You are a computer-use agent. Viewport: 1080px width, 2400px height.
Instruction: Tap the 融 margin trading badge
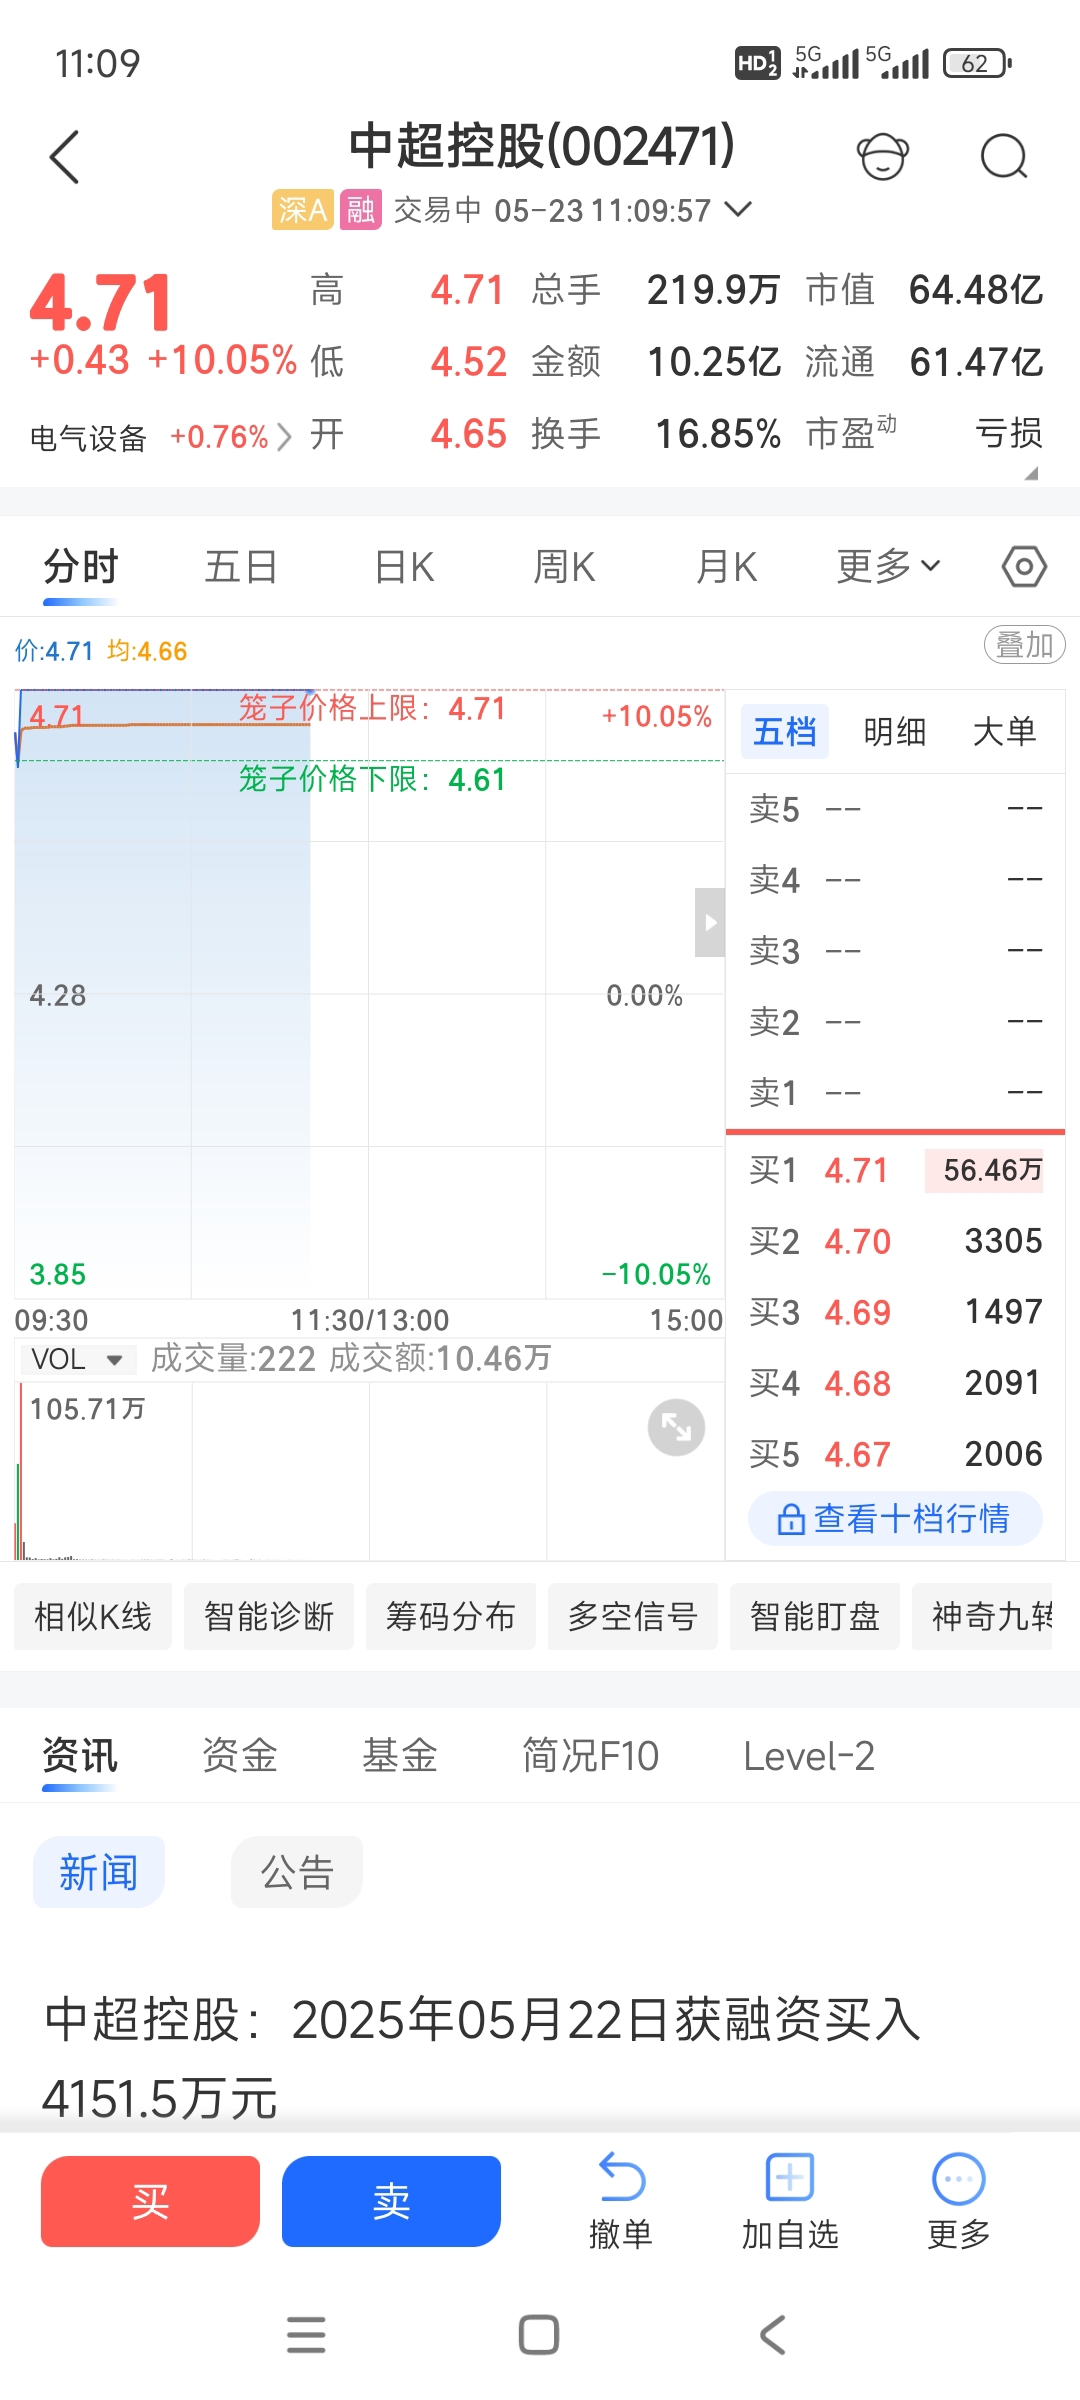(360, 210)
